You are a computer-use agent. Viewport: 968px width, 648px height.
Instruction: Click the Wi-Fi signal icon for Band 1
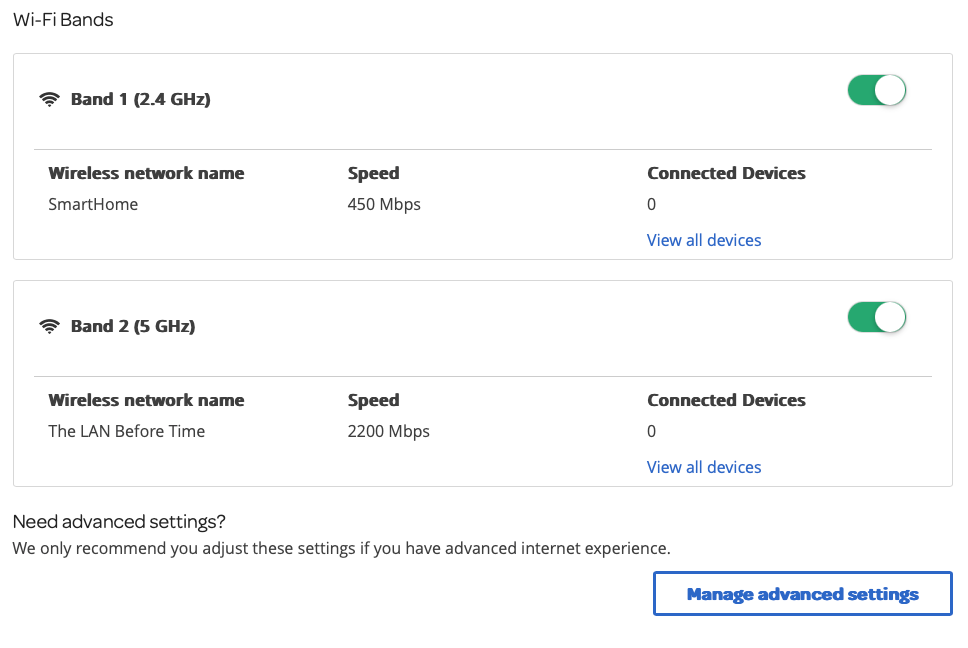tap(49, 100)
